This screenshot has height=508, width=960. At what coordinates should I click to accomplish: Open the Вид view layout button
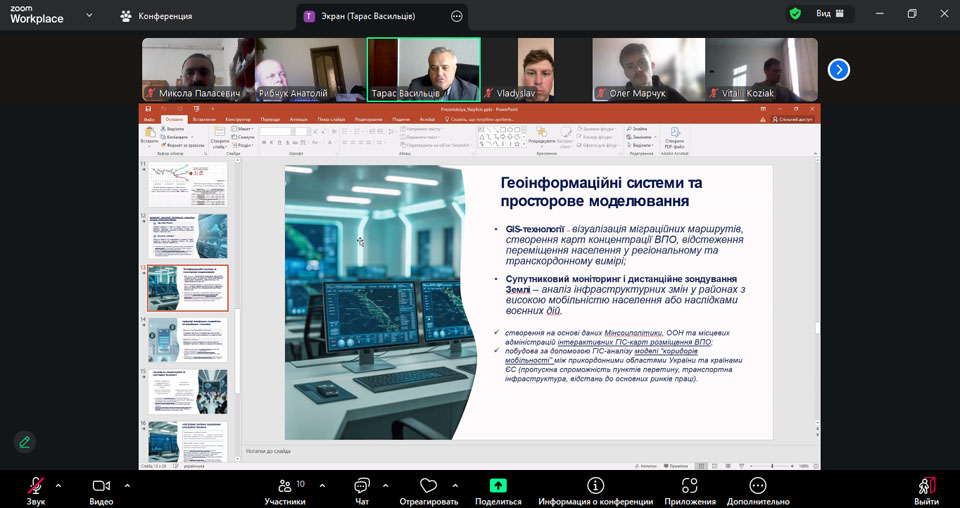click(830, 14)
